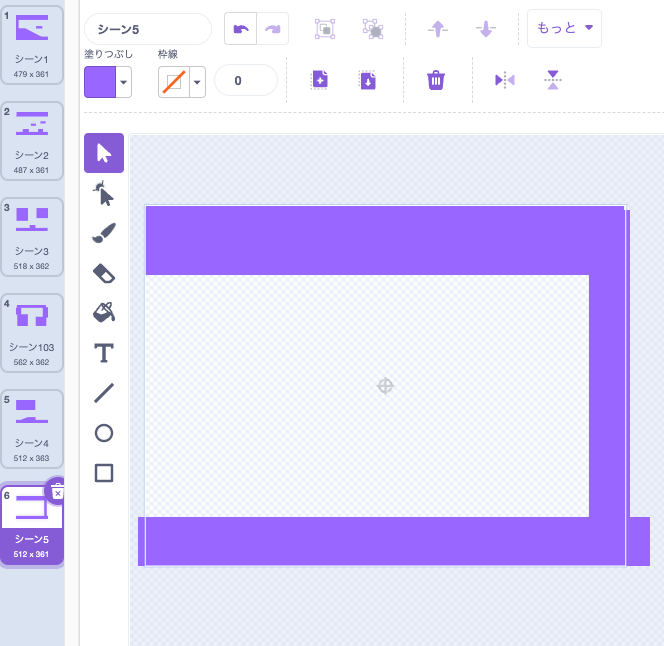Click the no-outline color swatch
This screenshot has height=646, width=664.
[174, 82]
